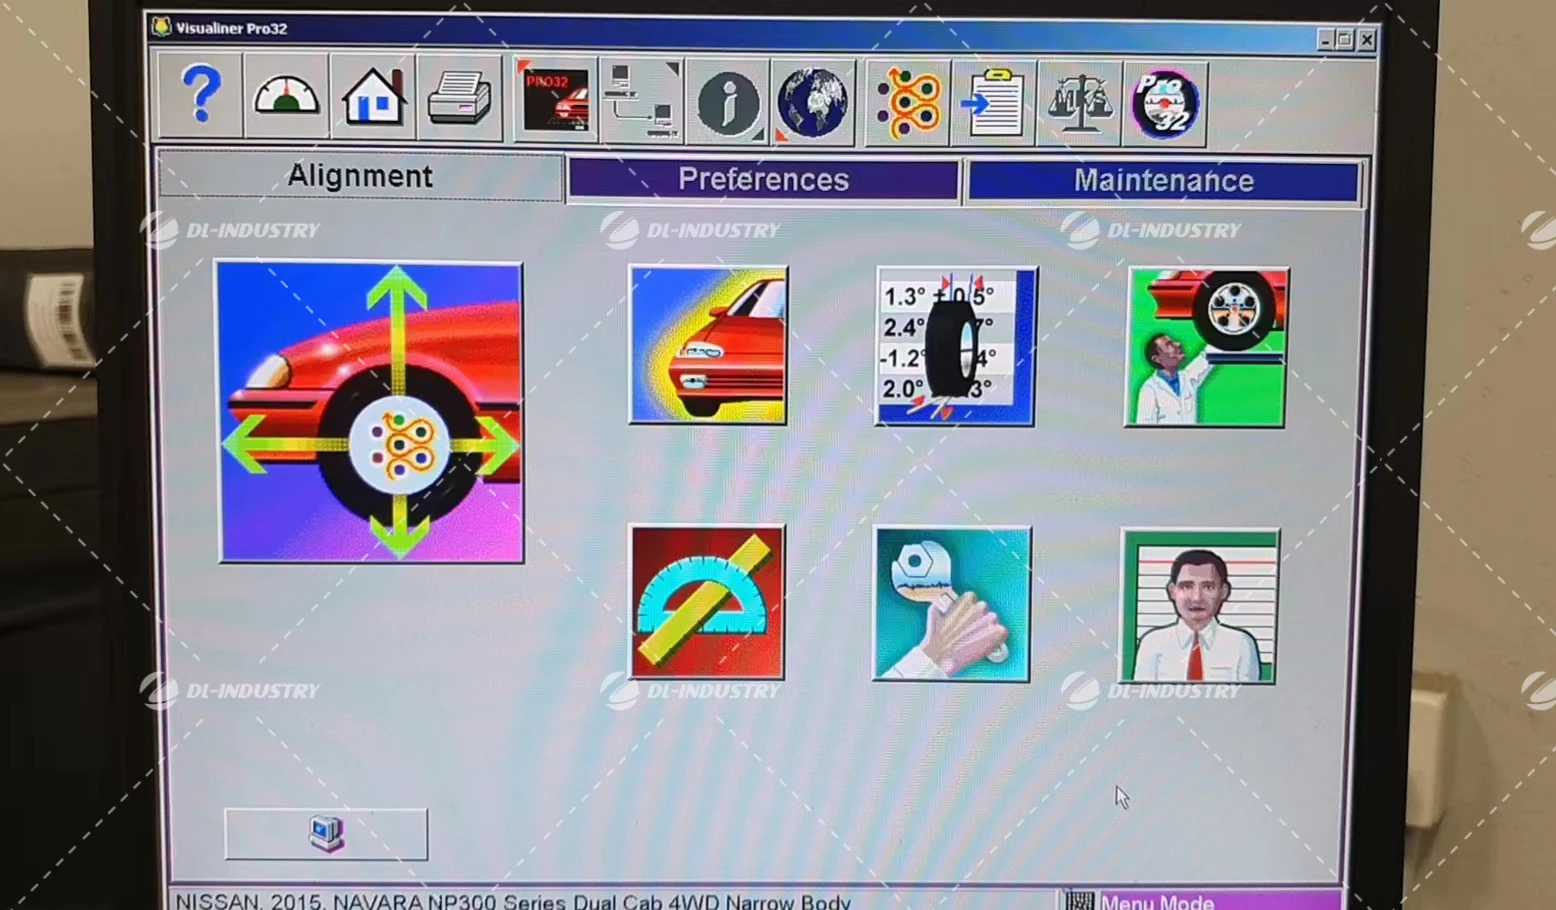Open the protractor geometry tool
Screen dimensions: 1556x910
[707, 604]
